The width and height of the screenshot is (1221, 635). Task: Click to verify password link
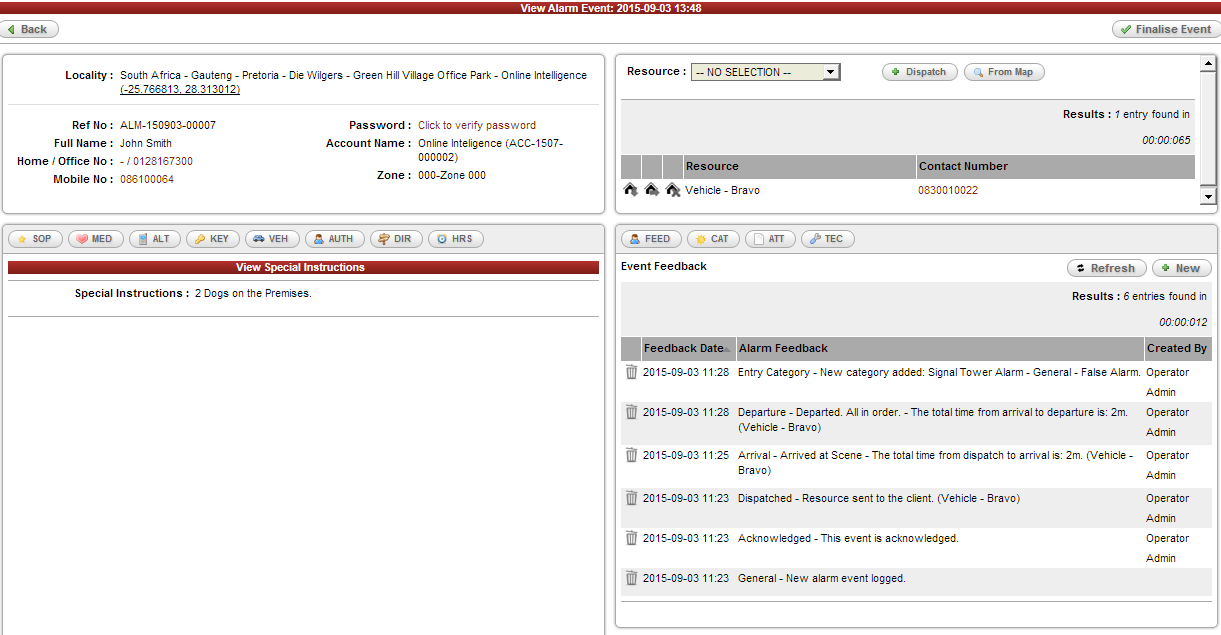(477, 125)
